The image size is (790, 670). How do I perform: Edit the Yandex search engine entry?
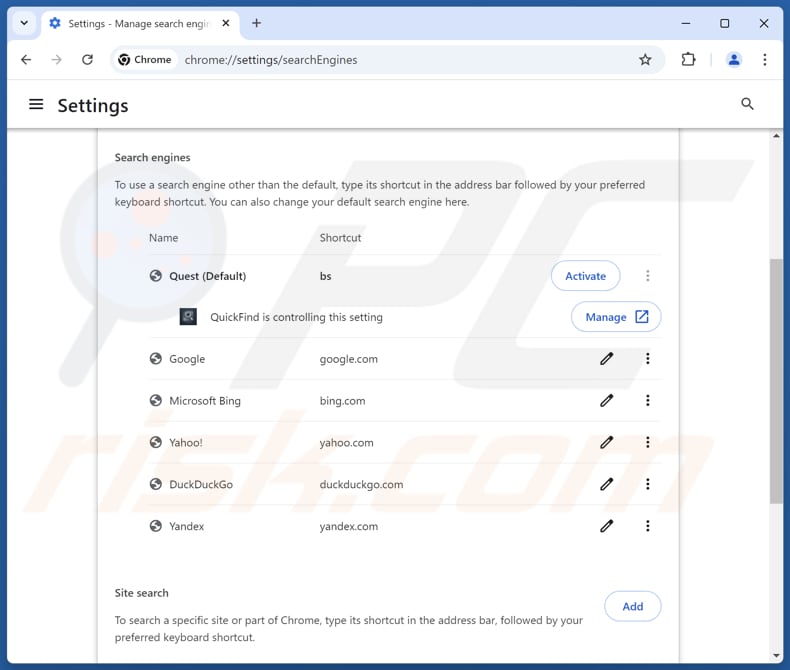point(607,526)
